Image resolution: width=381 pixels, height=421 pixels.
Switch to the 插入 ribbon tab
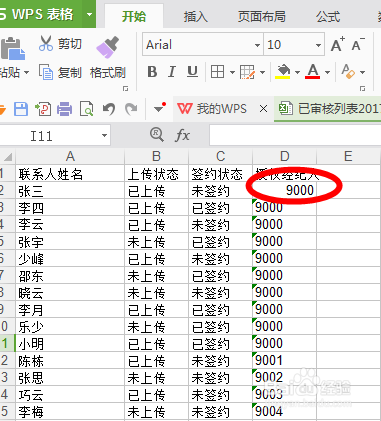[x=196, y=16]
